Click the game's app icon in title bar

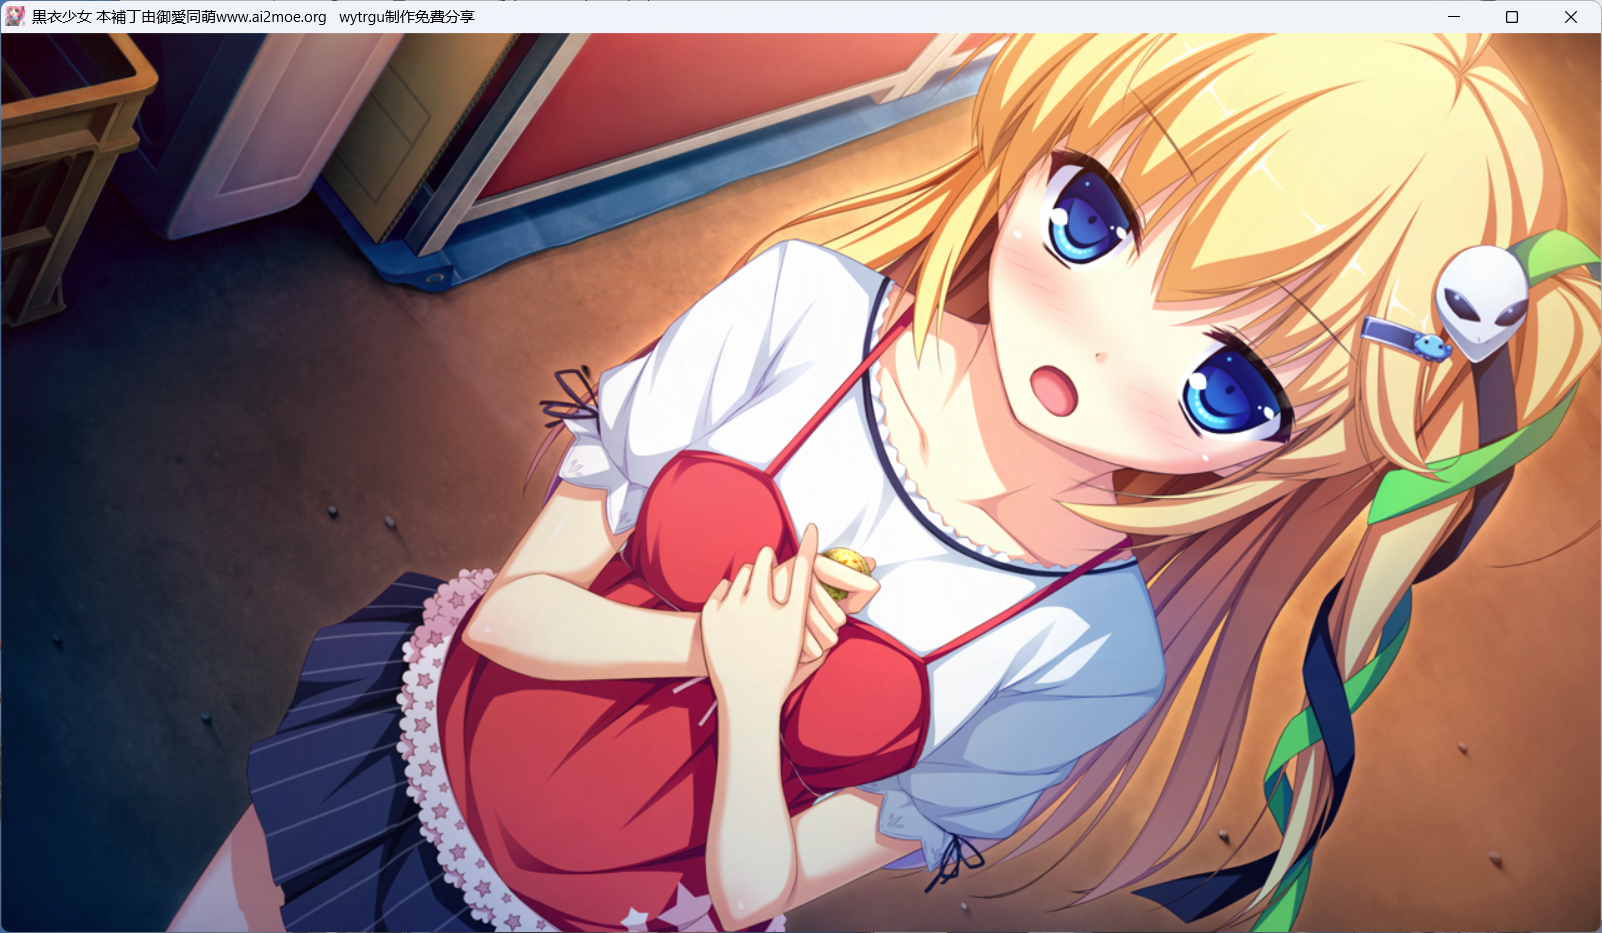click(15, 16)
